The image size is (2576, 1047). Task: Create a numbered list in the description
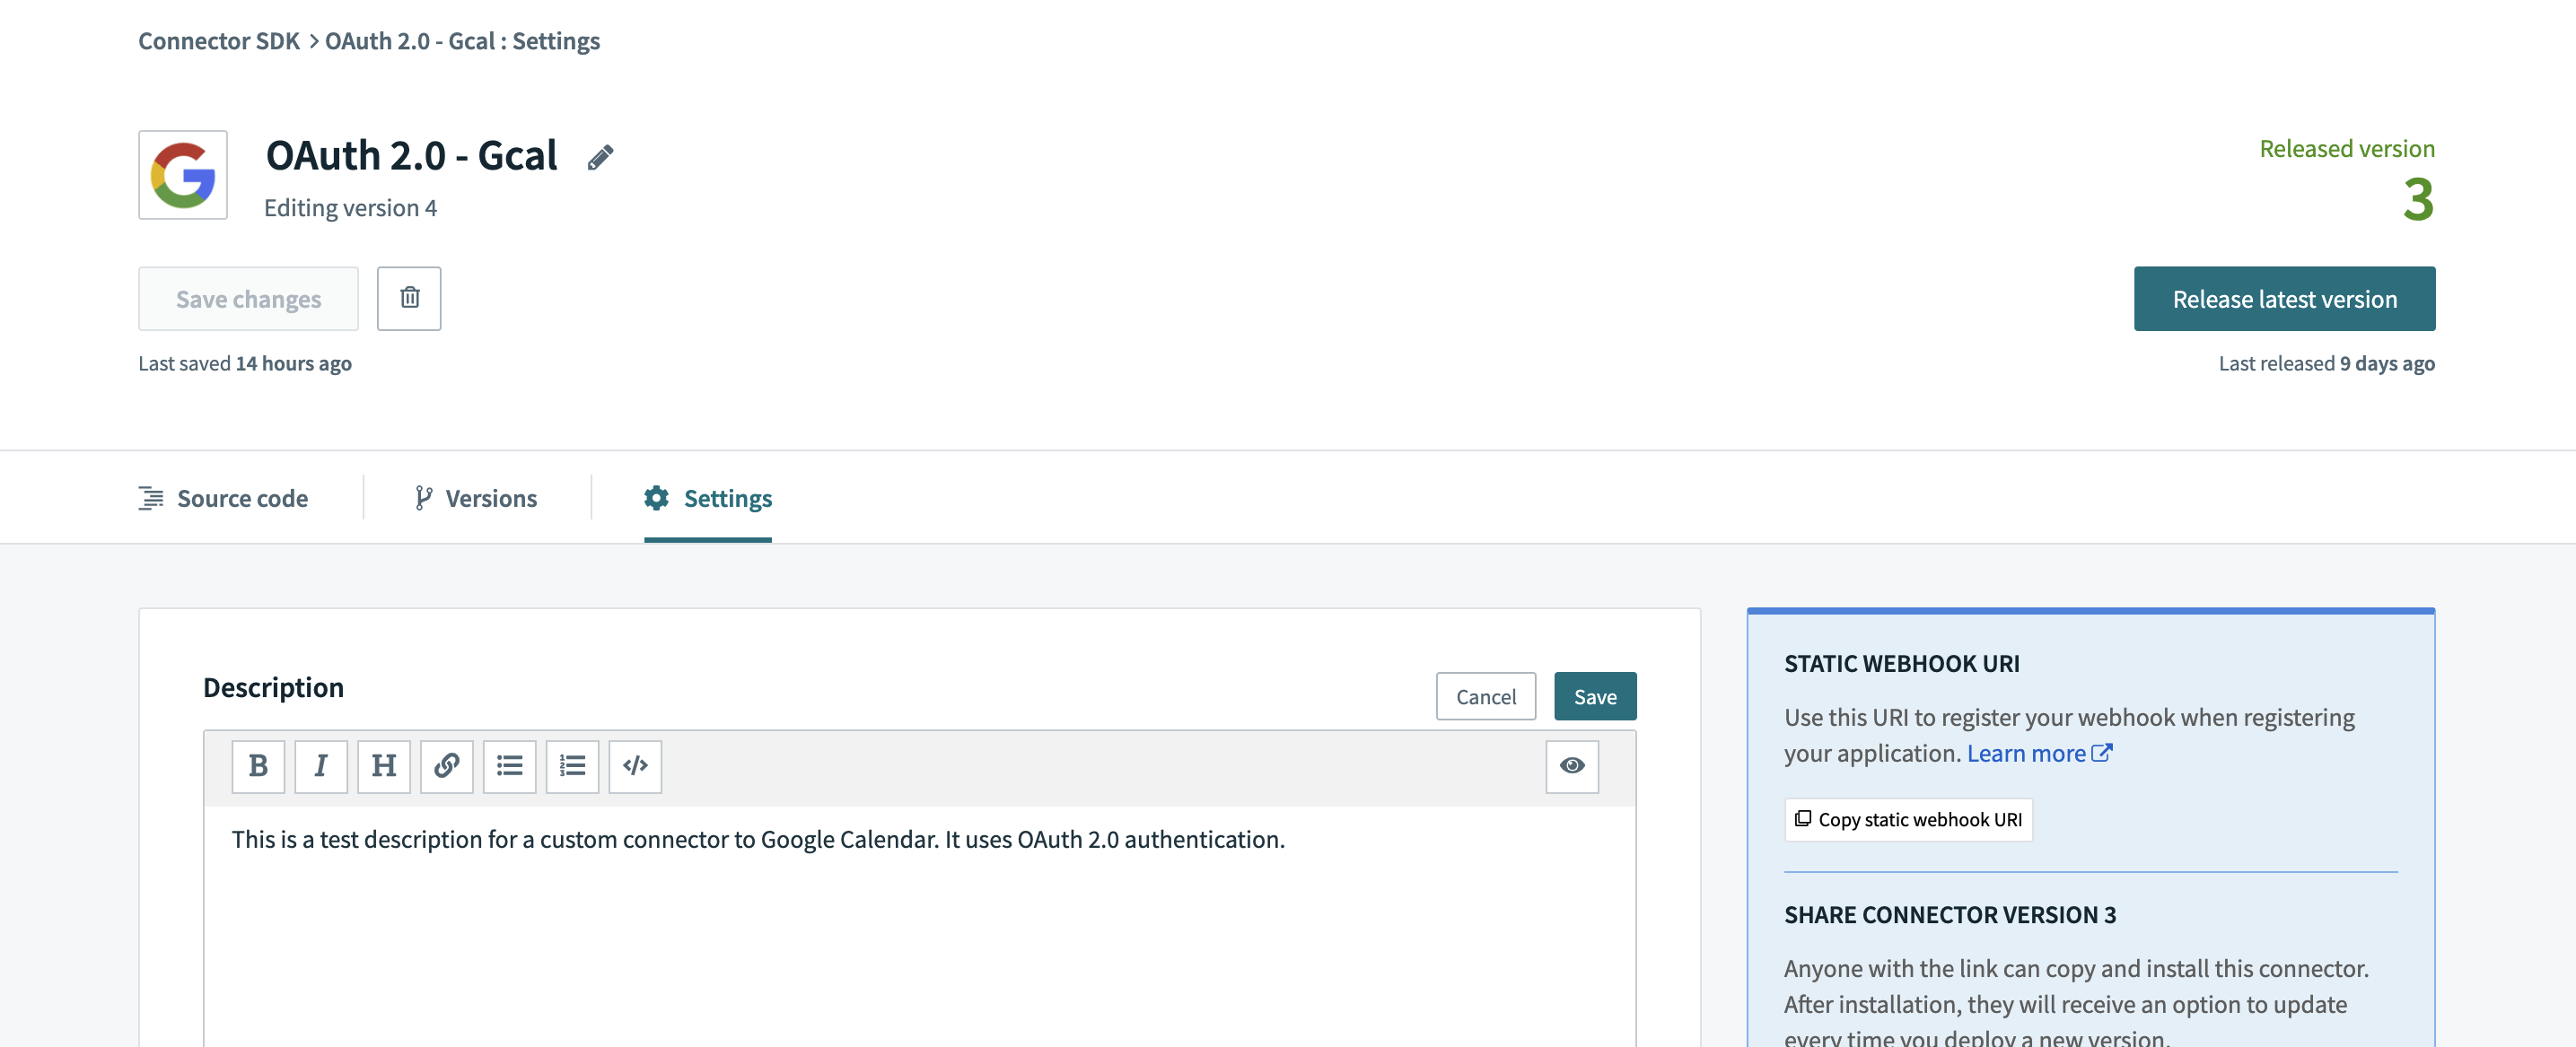point(573,766)
